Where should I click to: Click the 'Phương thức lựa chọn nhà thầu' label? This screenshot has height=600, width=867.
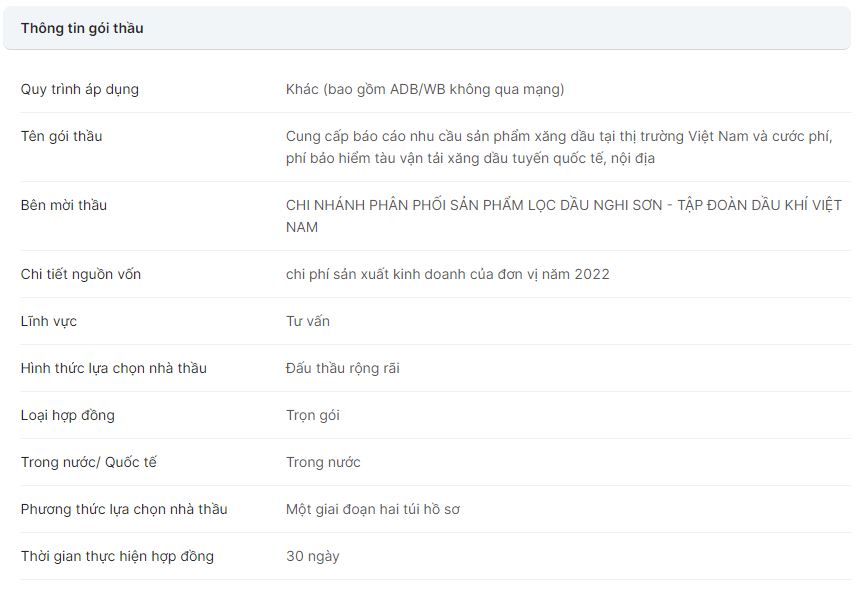pyautogui.click(x=124, y=509)
